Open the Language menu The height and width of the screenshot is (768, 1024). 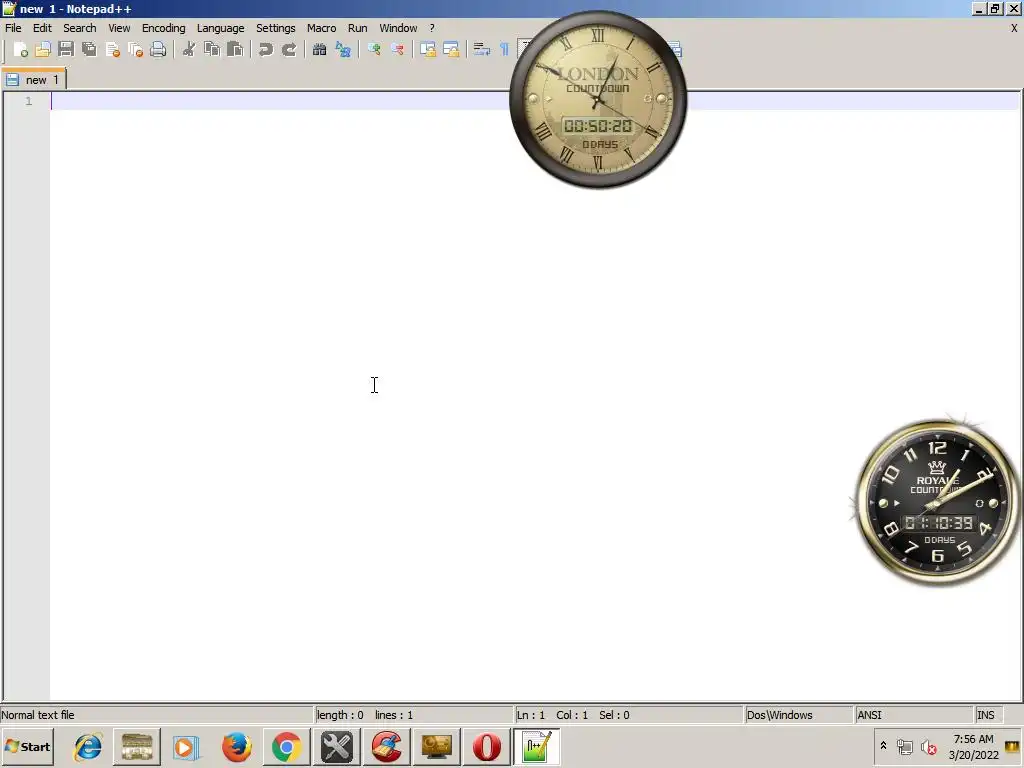coord(221,28)
